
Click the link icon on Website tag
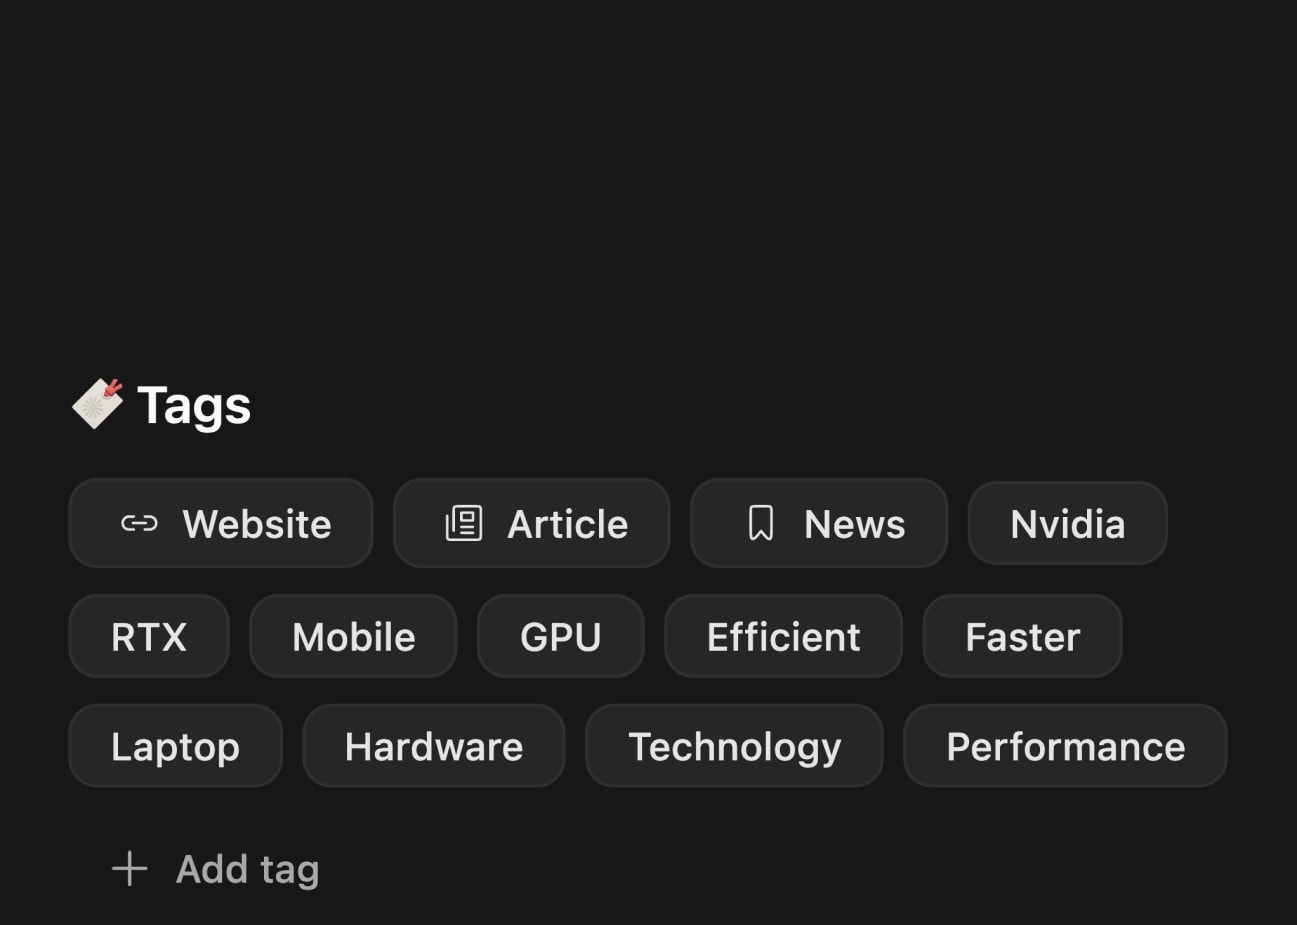pos(139,523)
